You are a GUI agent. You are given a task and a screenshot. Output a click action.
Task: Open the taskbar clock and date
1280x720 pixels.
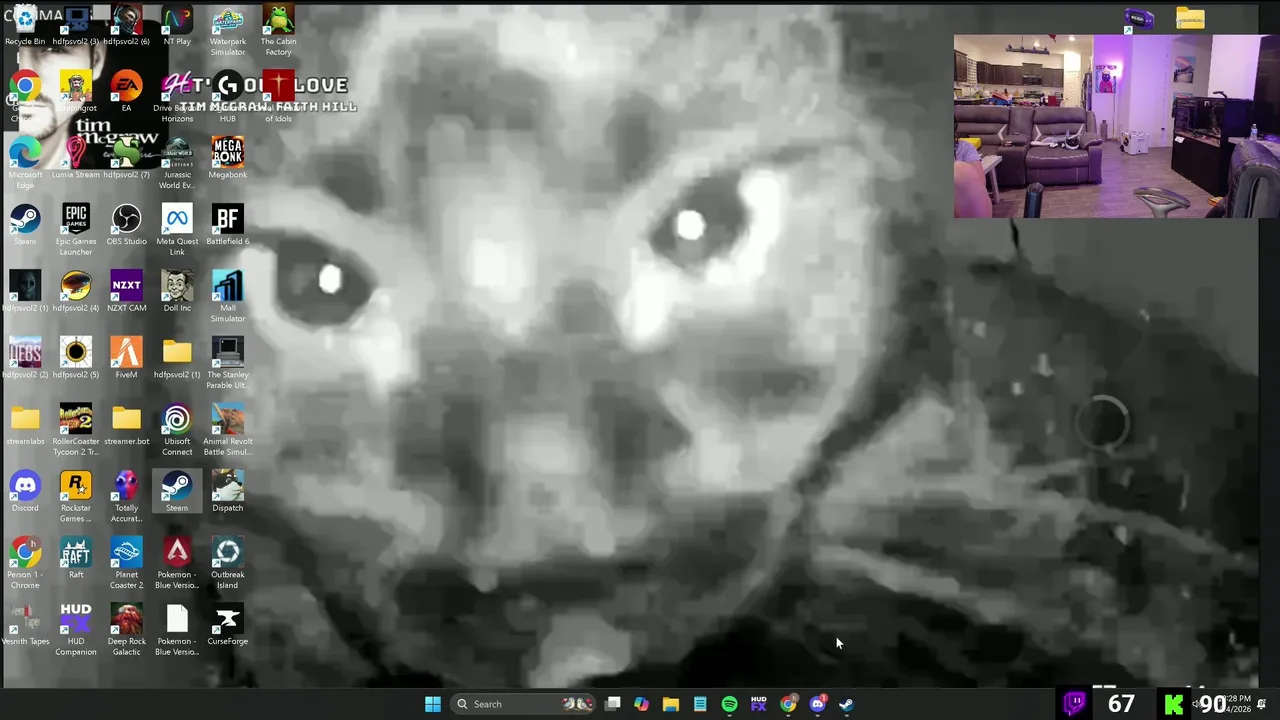1237,704
